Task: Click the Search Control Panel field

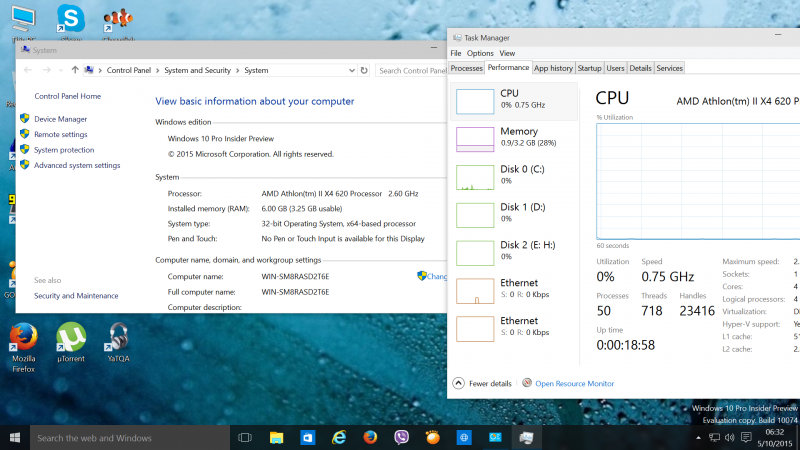Action: coord(411,70)
